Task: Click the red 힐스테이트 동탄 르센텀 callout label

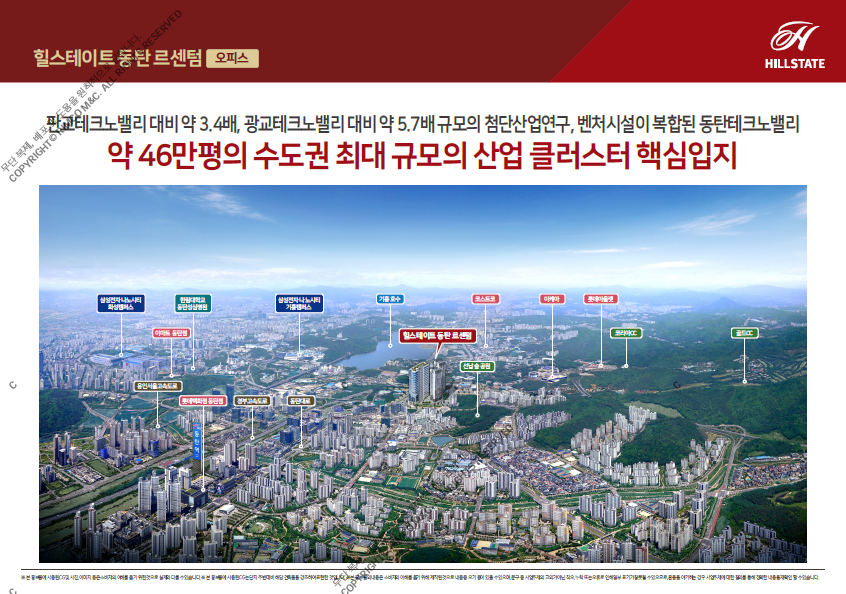Action: (438, 336)
